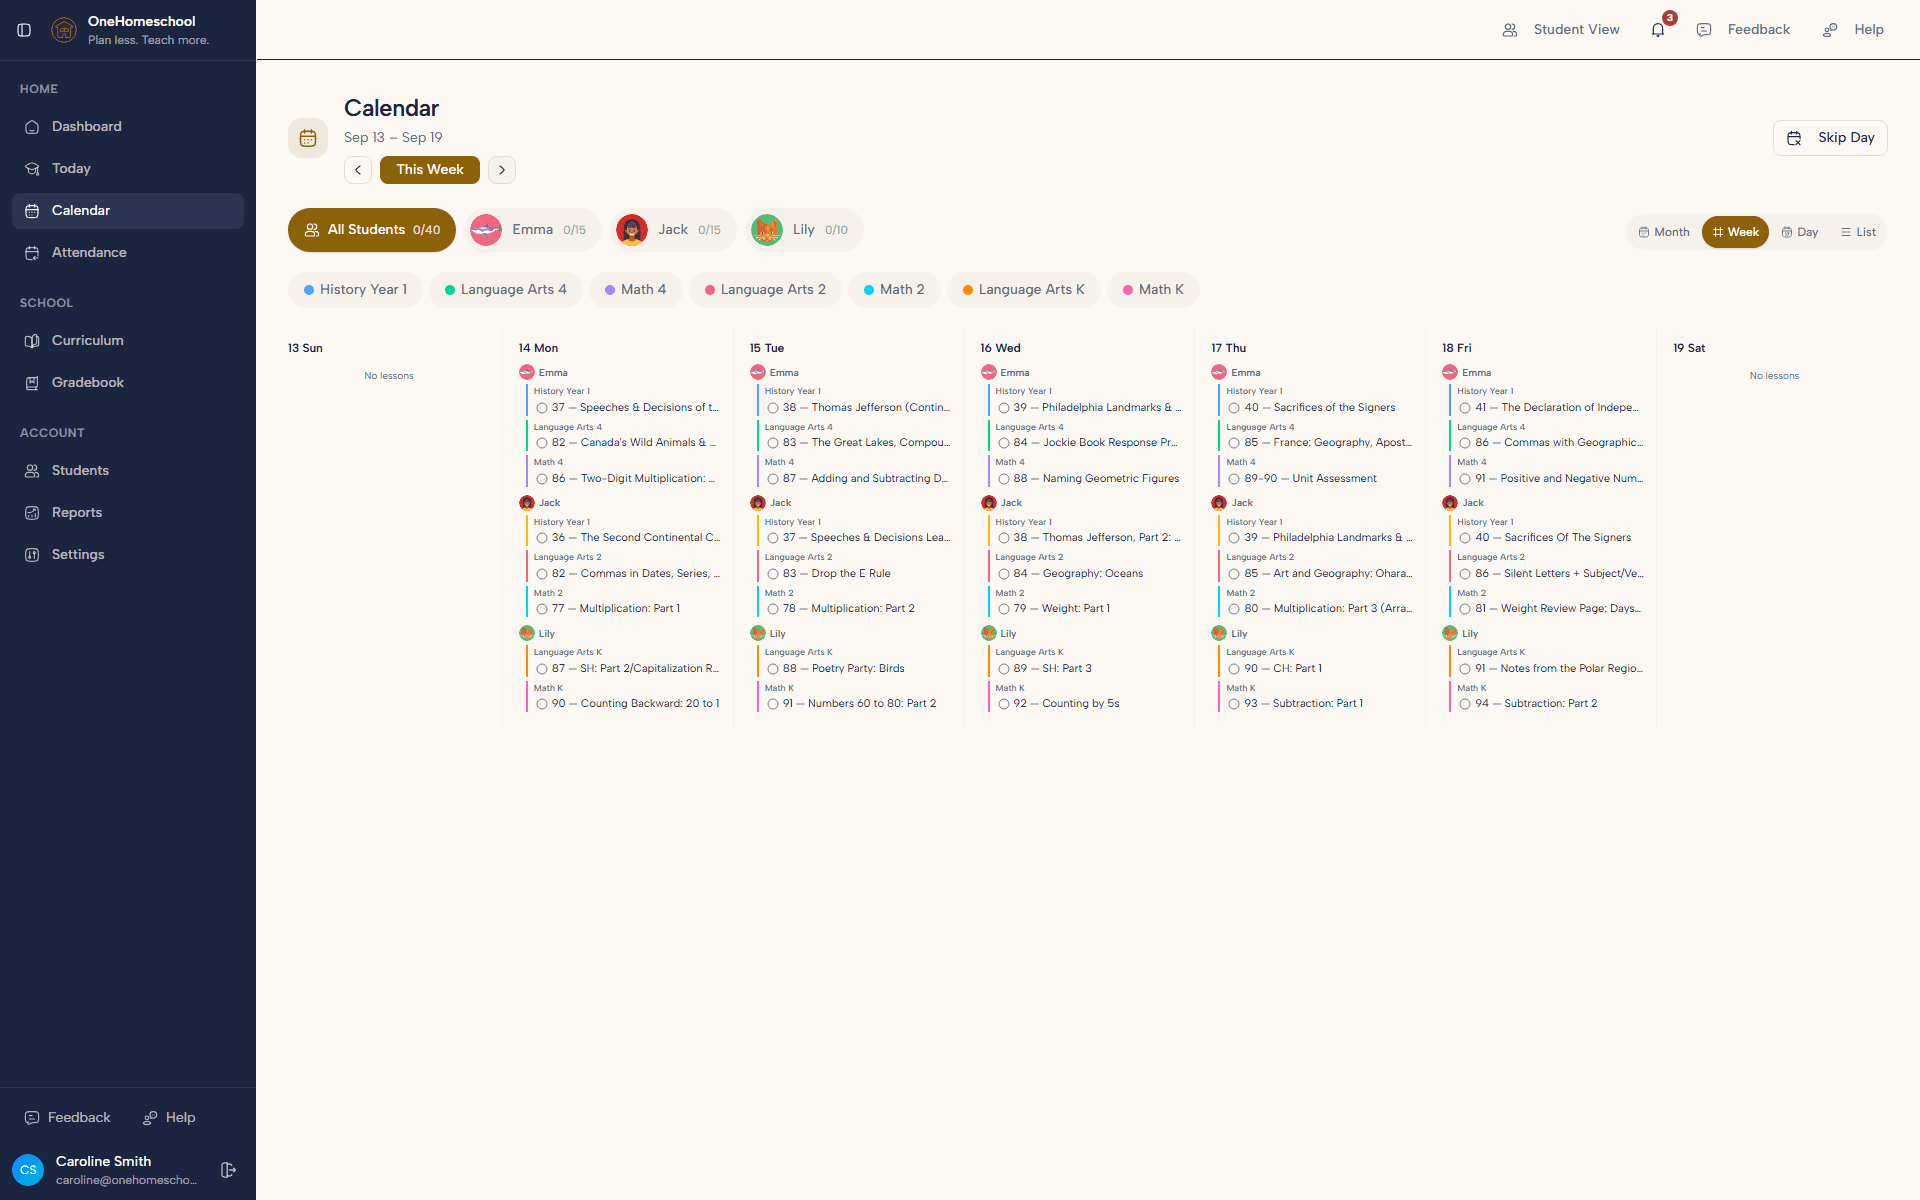Click the calendar icon beside the Calendar title
Viewport: 1920px width, 1200px height.
tap(308, 138)
